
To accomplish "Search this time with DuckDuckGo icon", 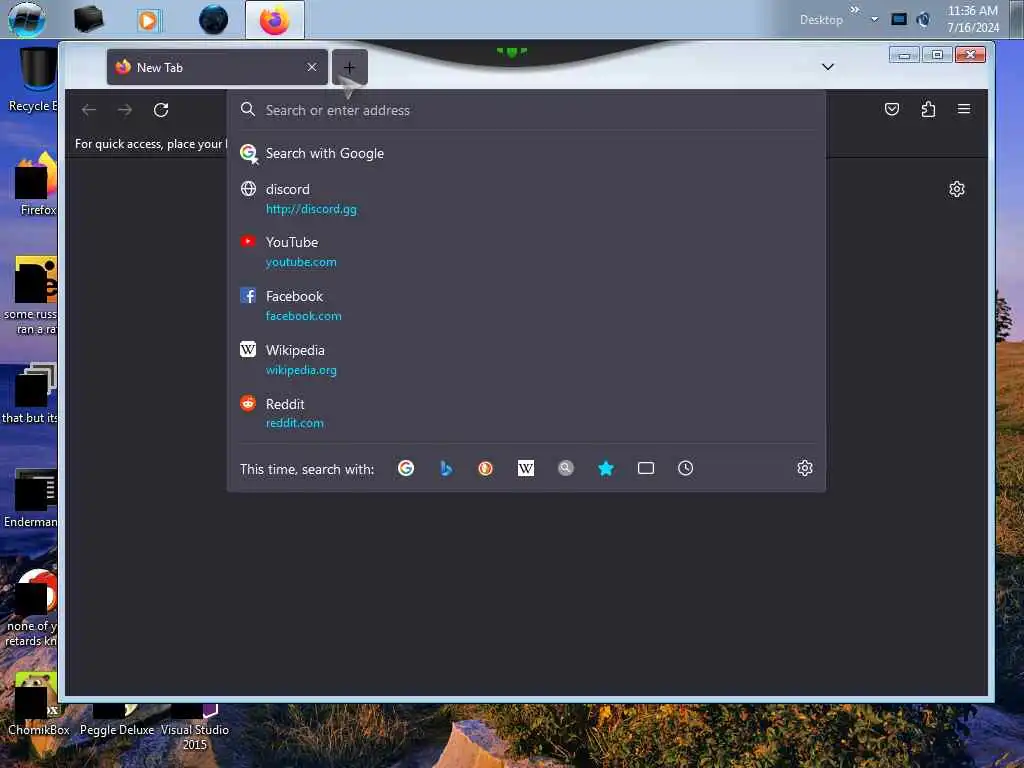I will (x=485, y=468).
